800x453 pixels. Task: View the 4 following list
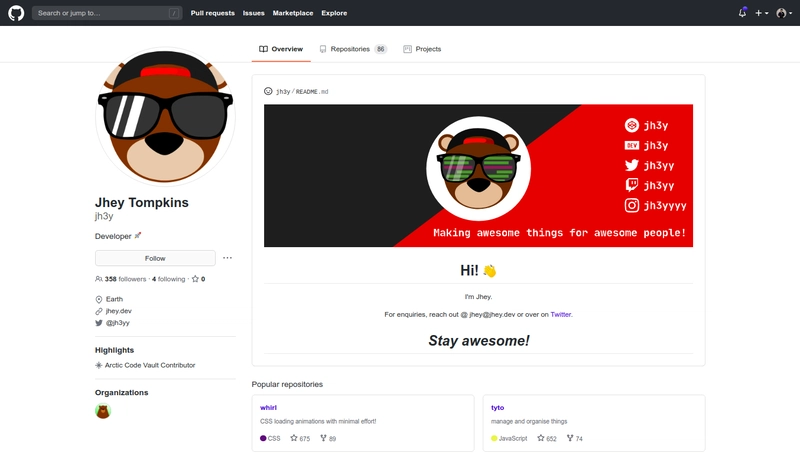[x=168, y=279]
